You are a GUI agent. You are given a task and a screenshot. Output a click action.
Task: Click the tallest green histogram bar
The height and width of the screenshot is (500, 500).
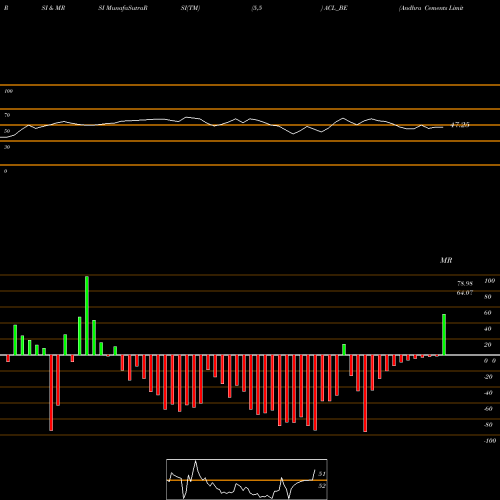[x=87, y=315]
